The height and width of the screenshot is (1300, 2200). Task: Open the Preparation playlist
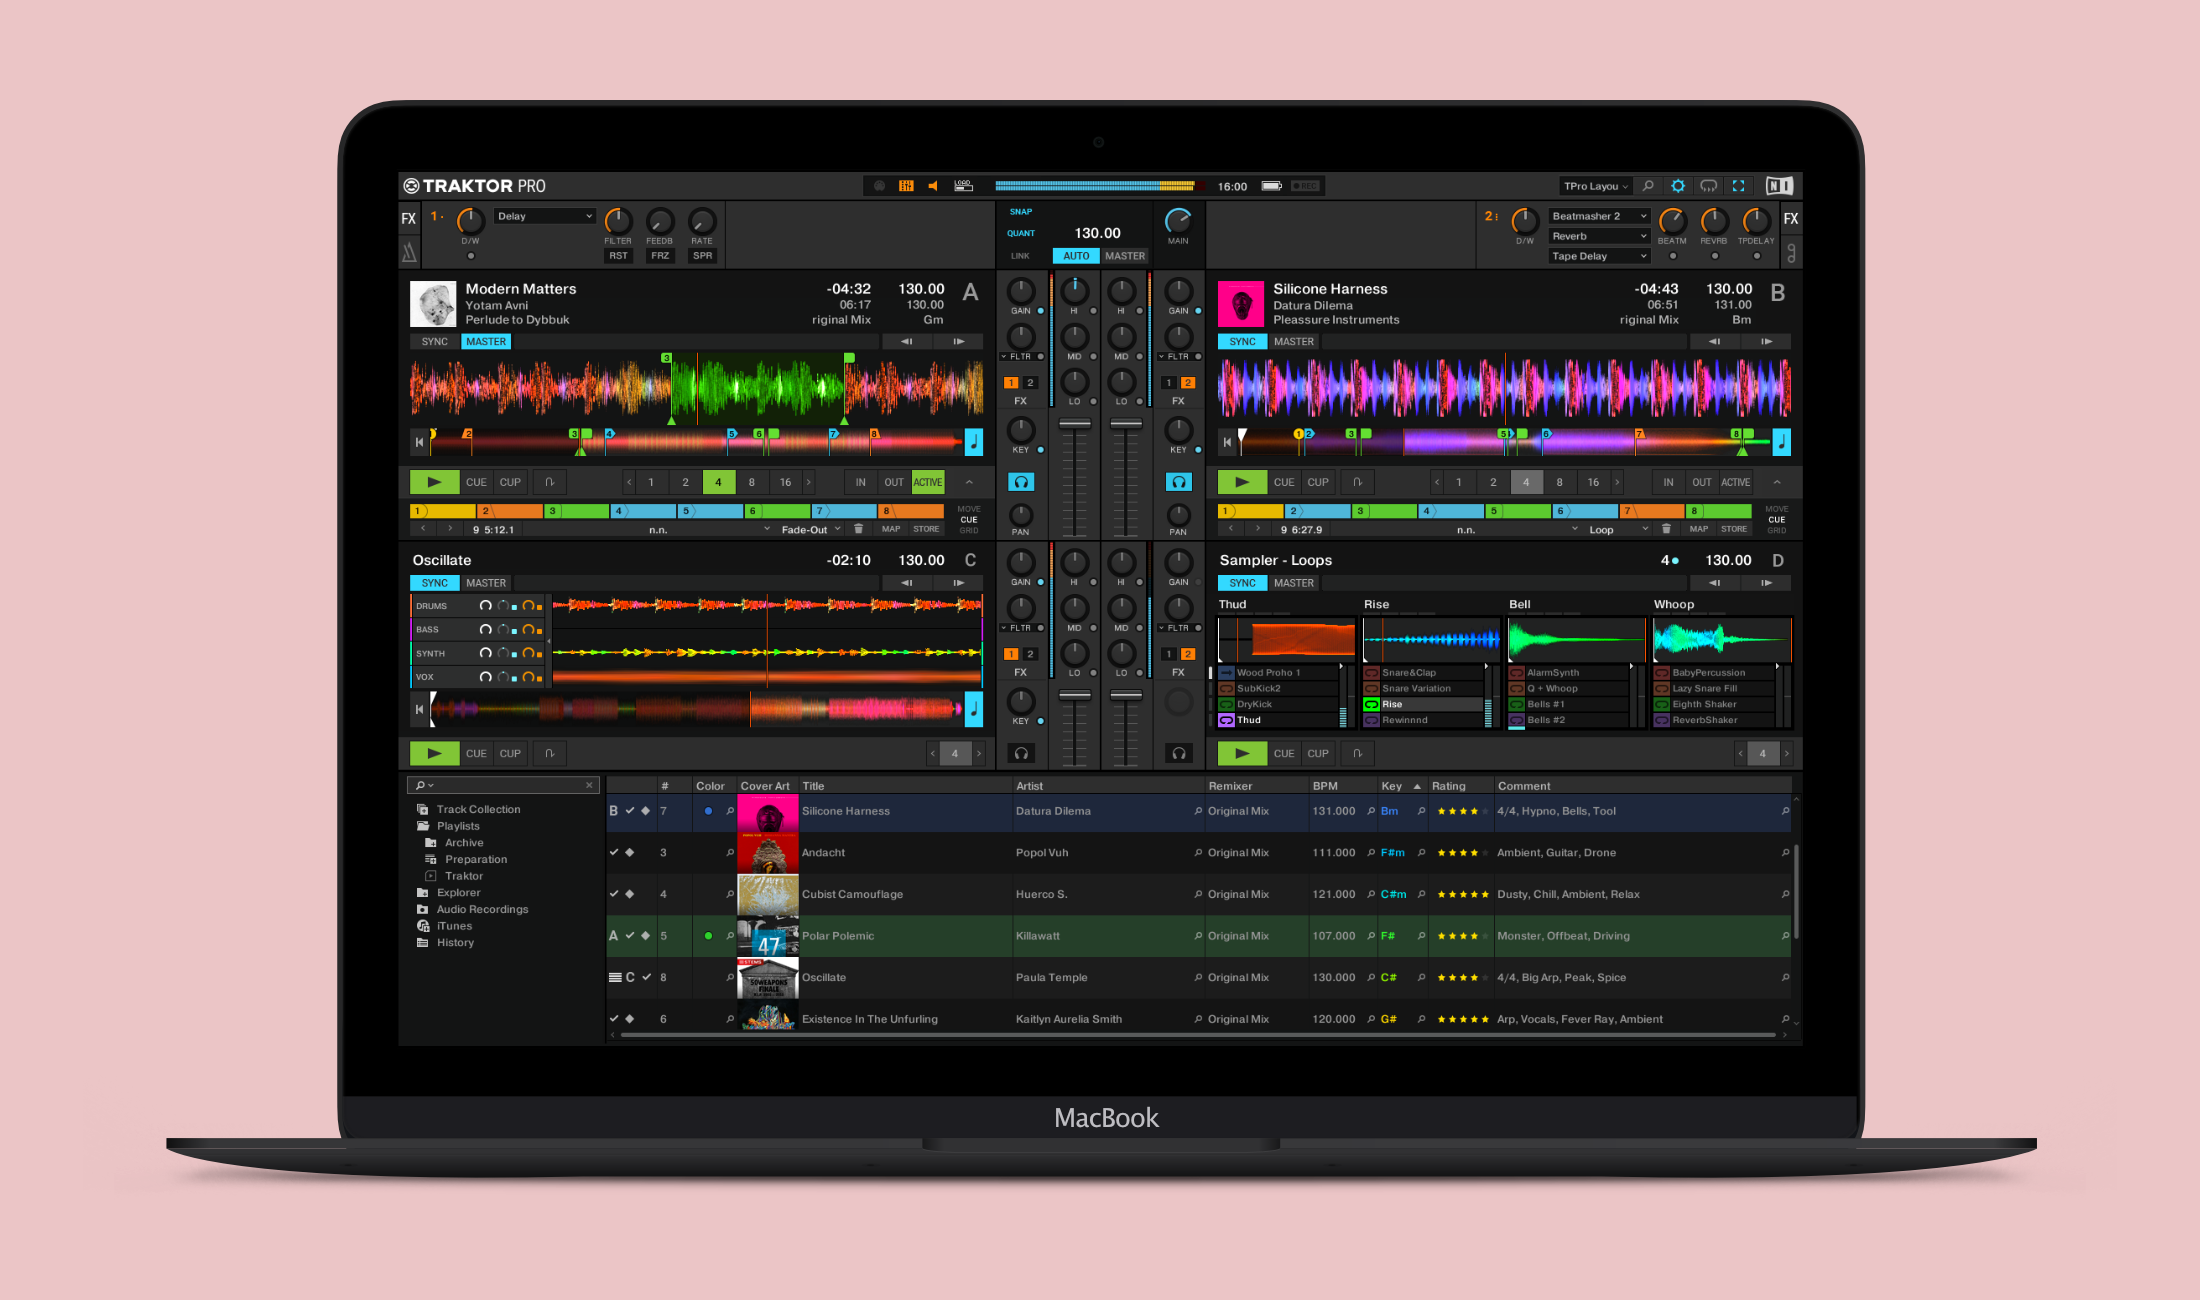coord(476,858)
